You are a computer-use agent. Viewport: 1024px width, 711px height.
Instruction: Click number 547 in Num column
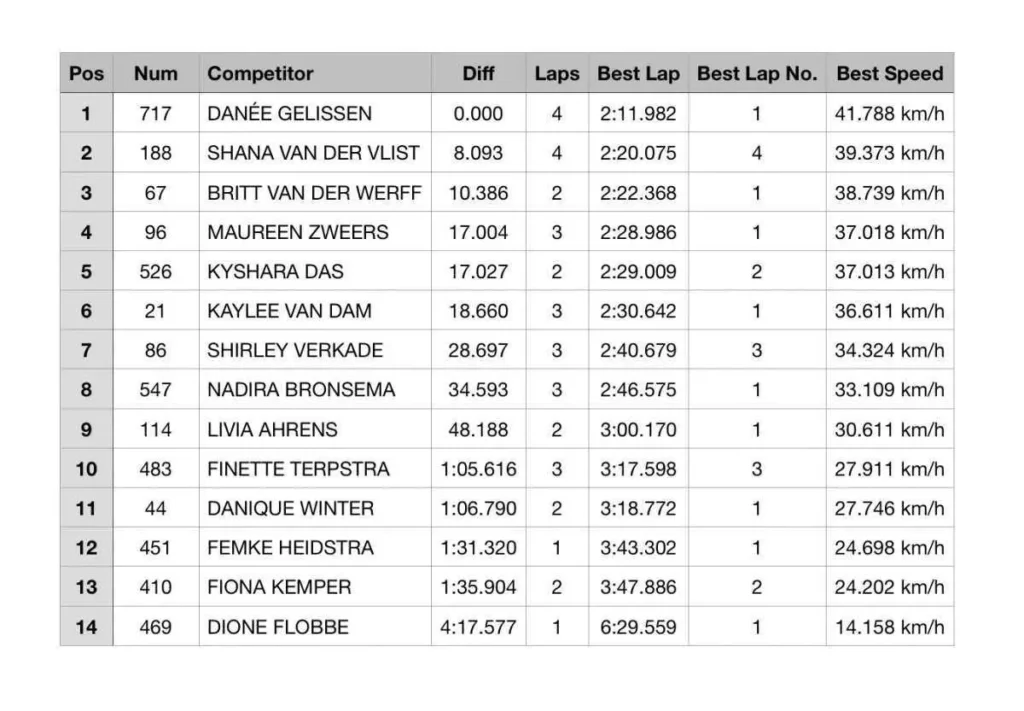pos(155,390)
